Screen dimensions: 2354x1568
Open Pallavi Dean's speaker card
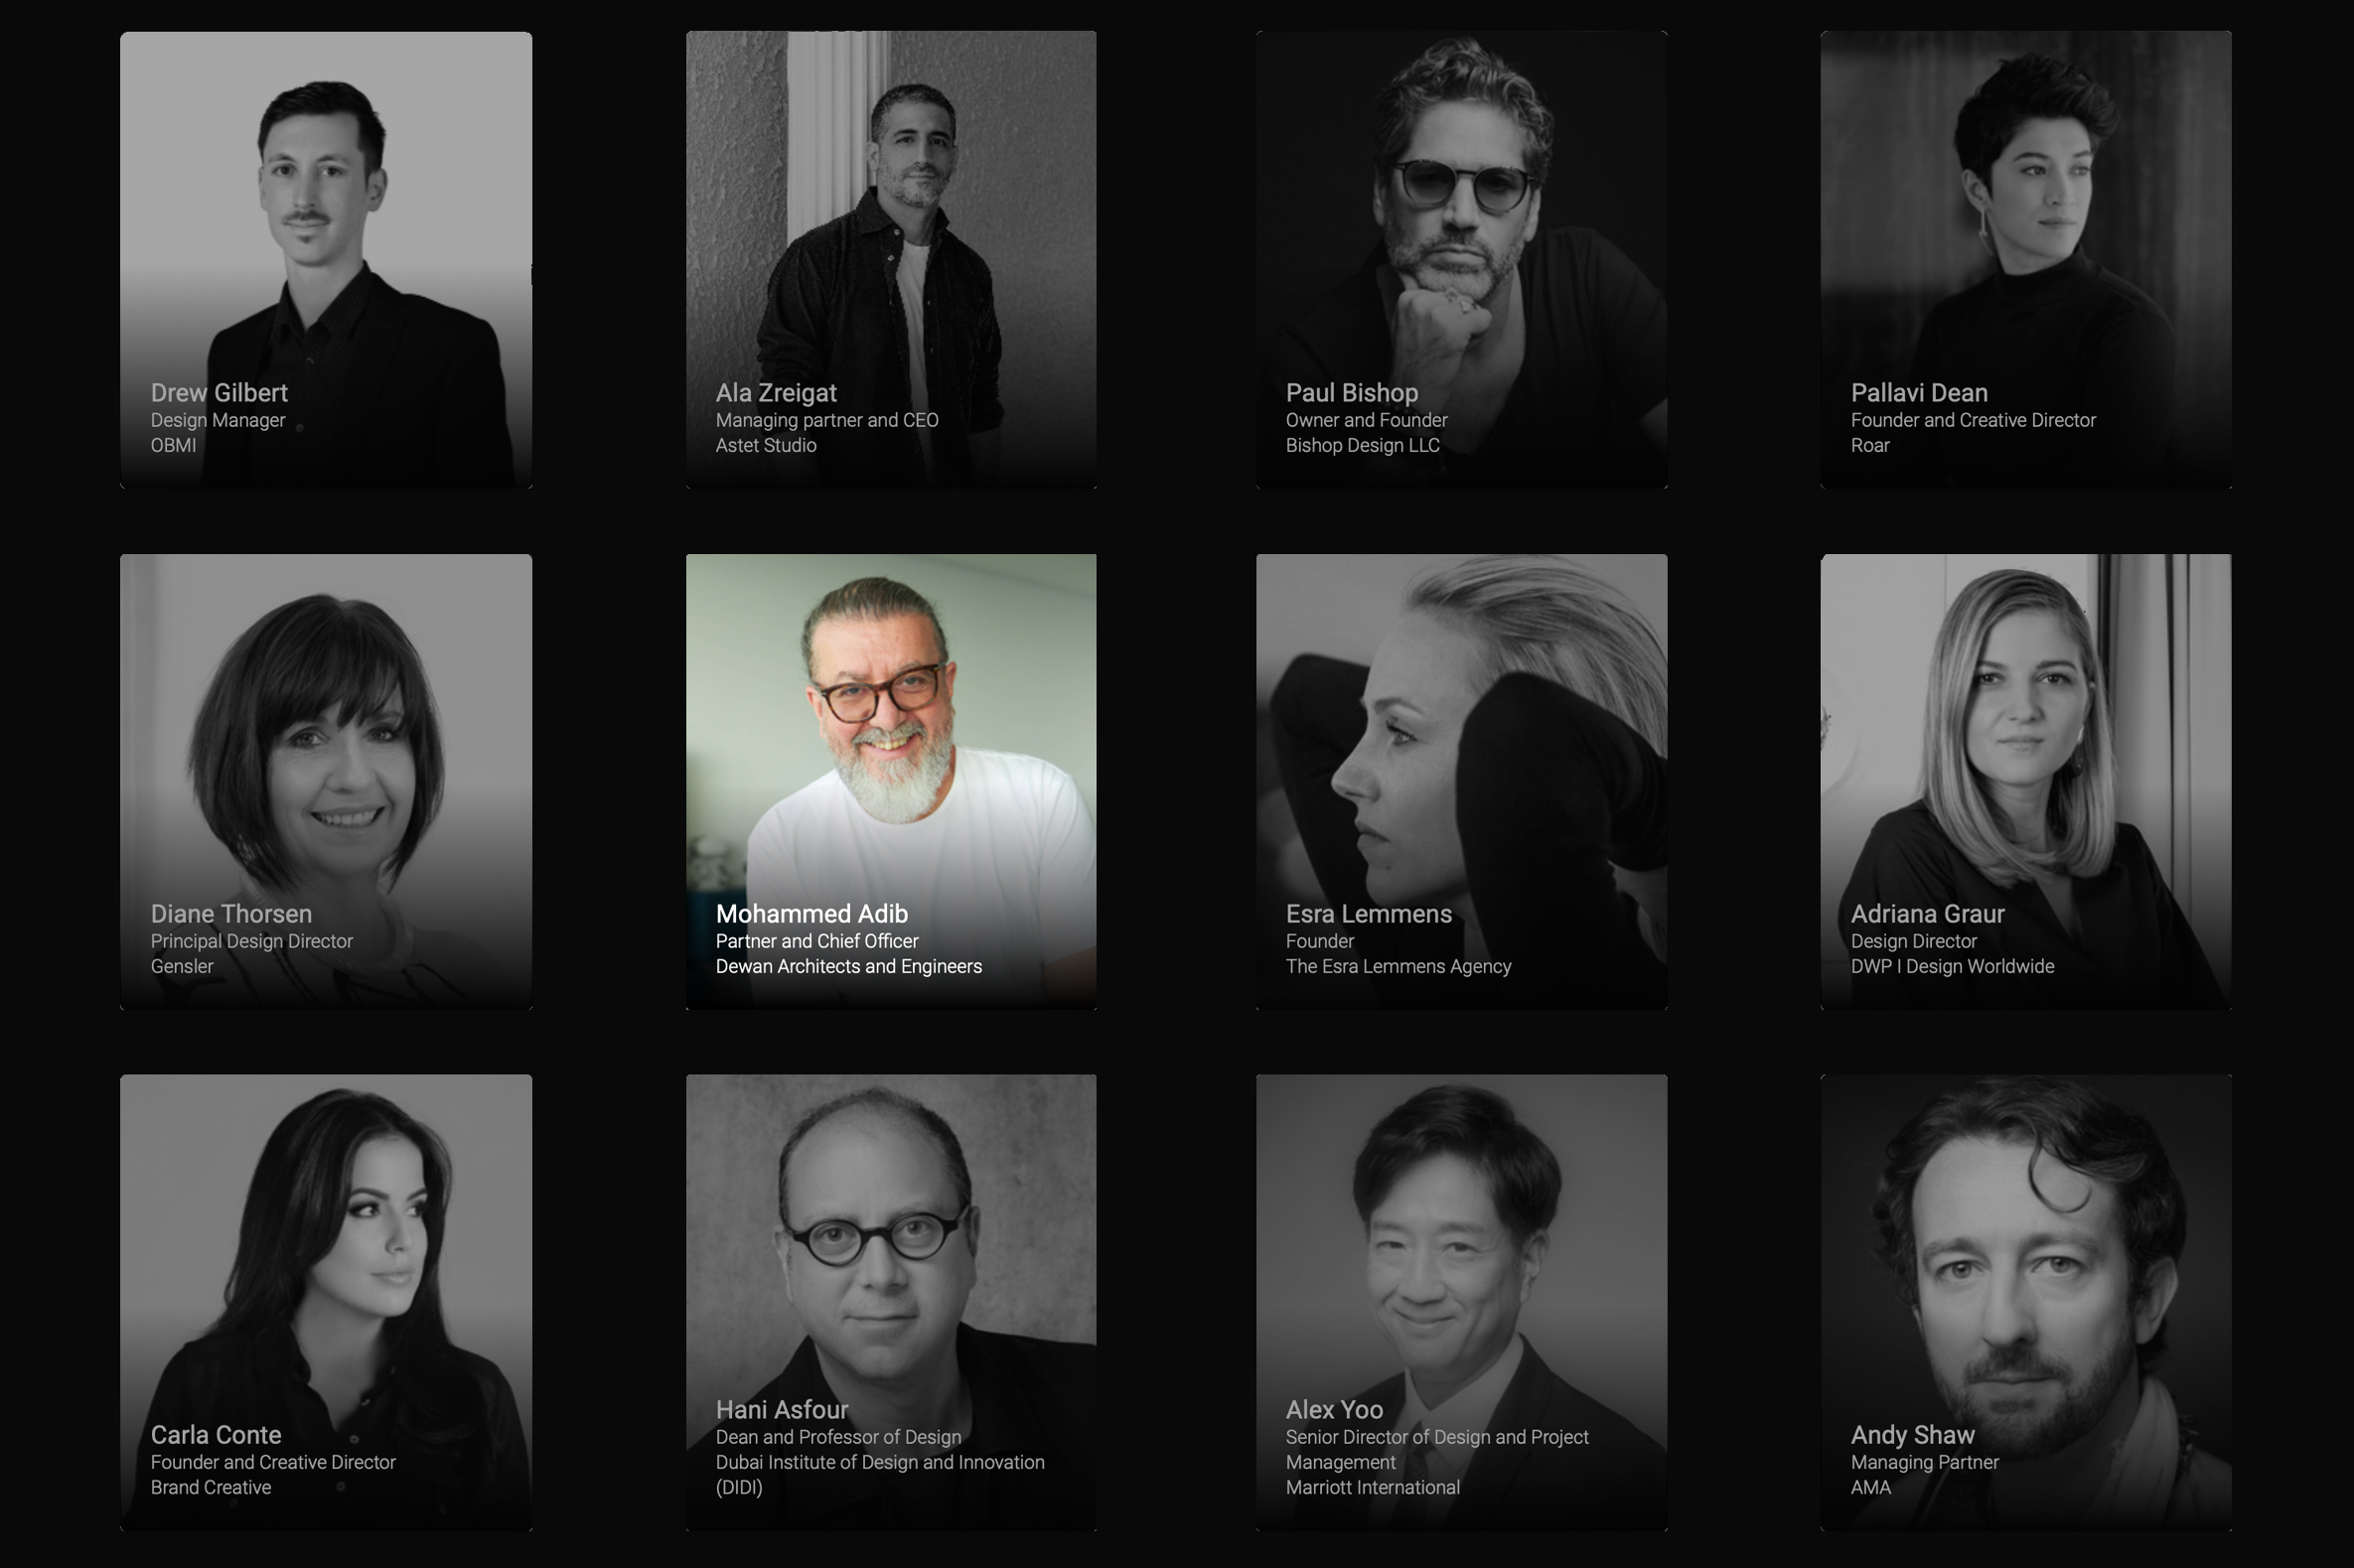tap(2026, 260)
